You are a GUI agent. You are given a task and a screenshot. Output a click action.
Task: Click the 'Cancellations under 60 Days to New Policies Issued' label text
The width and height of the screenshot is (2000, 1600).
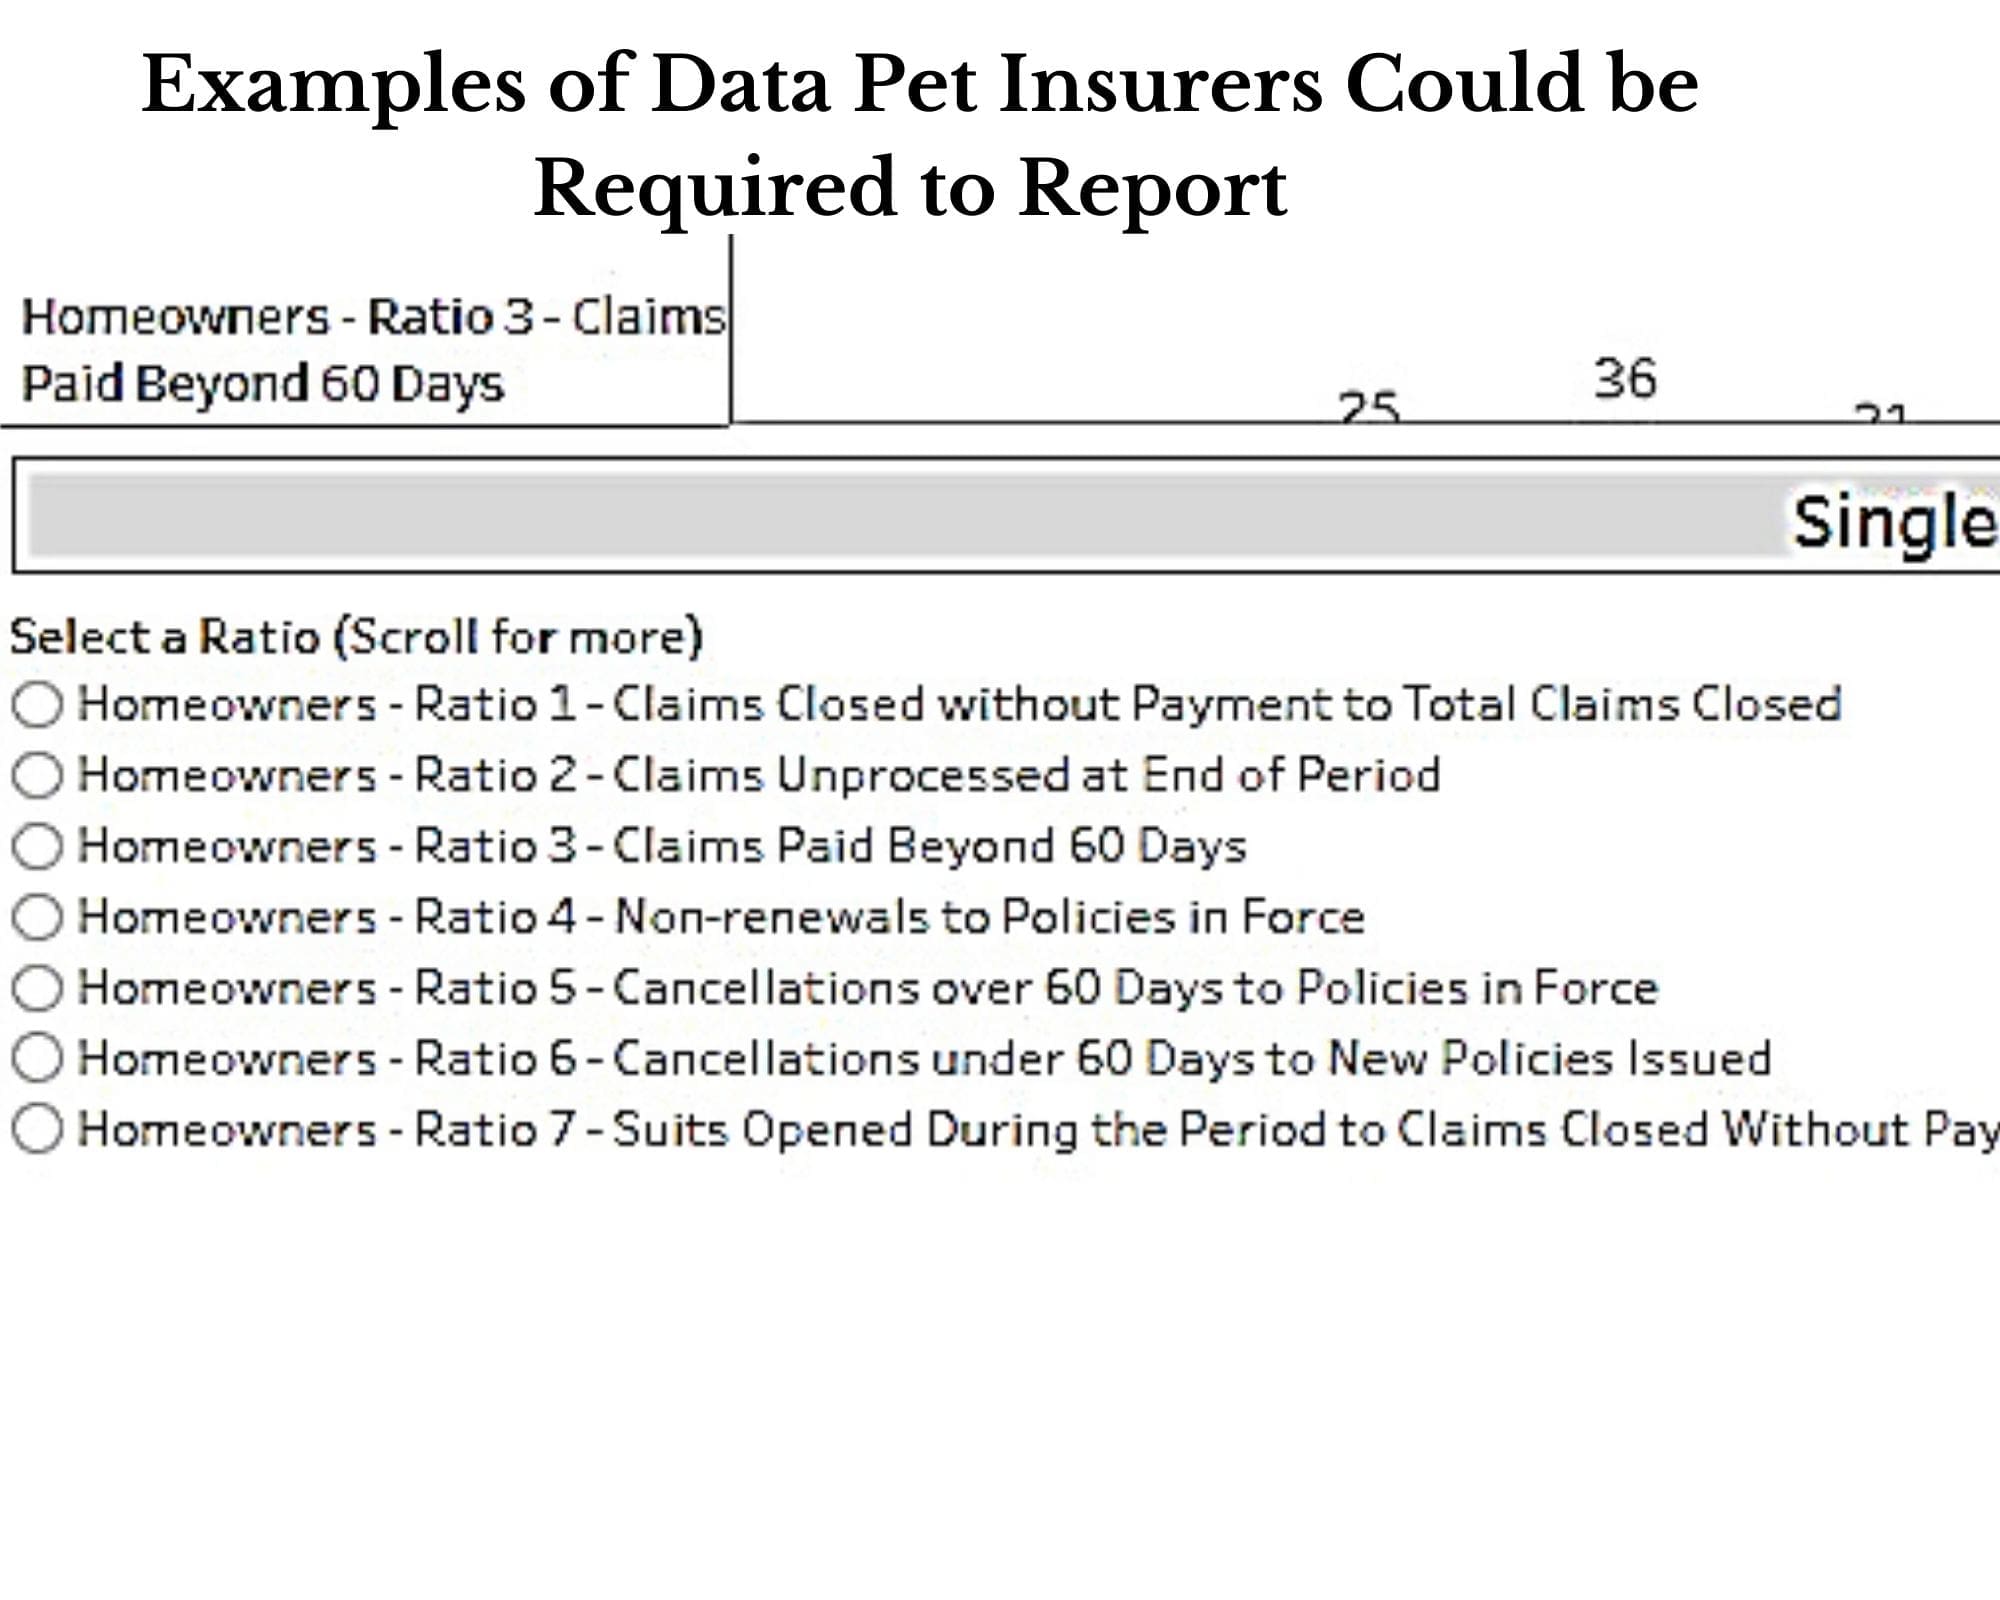1192,1058
